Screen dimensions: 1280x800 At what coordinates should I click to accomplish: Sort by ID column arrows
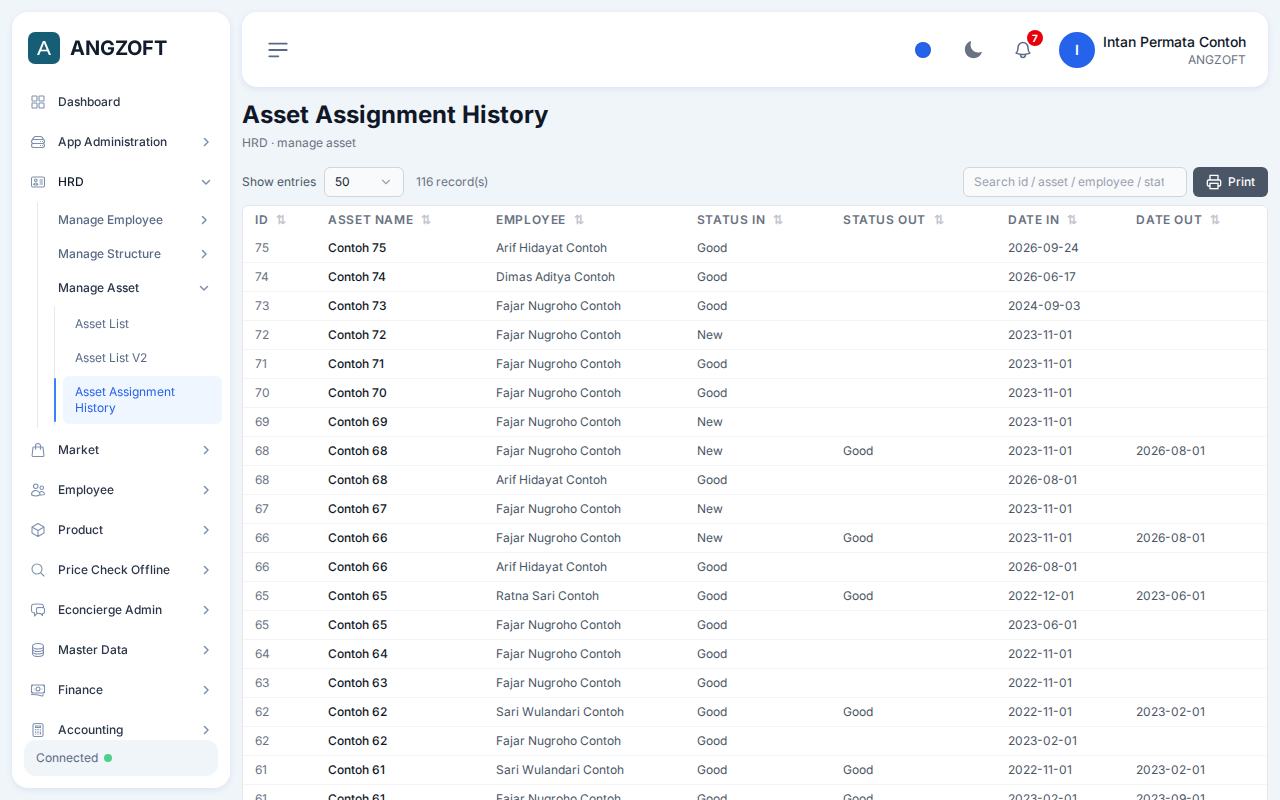point(281,220)
